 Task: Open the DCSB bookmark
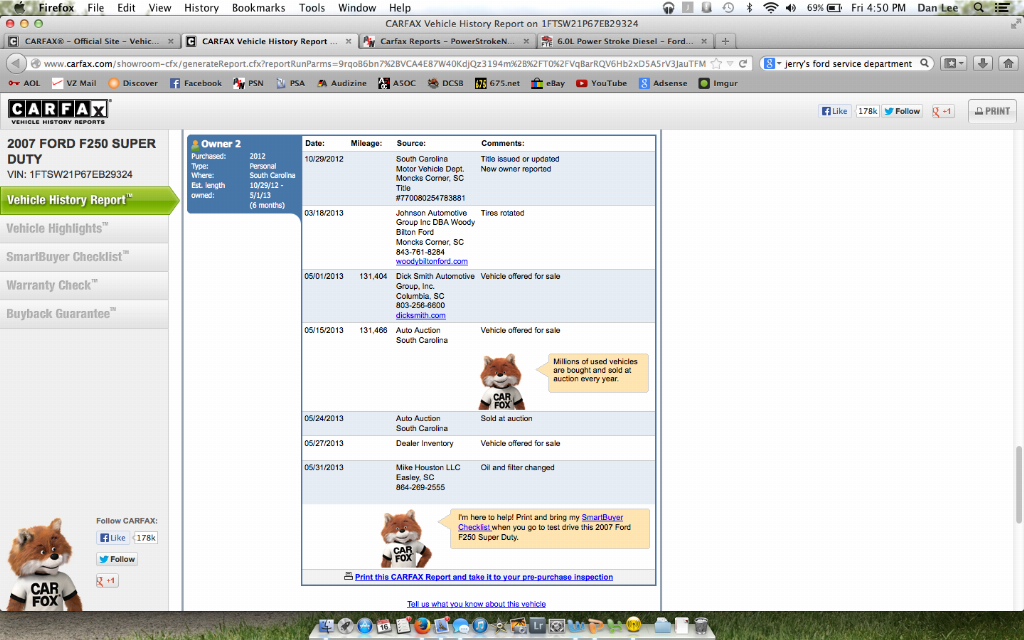click(x=445, y=83)
